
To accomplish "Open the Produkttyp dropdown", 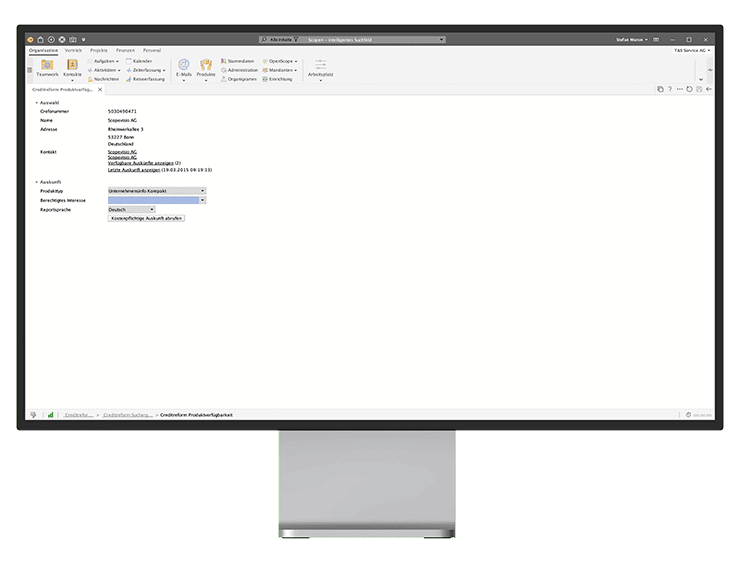I will (157, 191).
